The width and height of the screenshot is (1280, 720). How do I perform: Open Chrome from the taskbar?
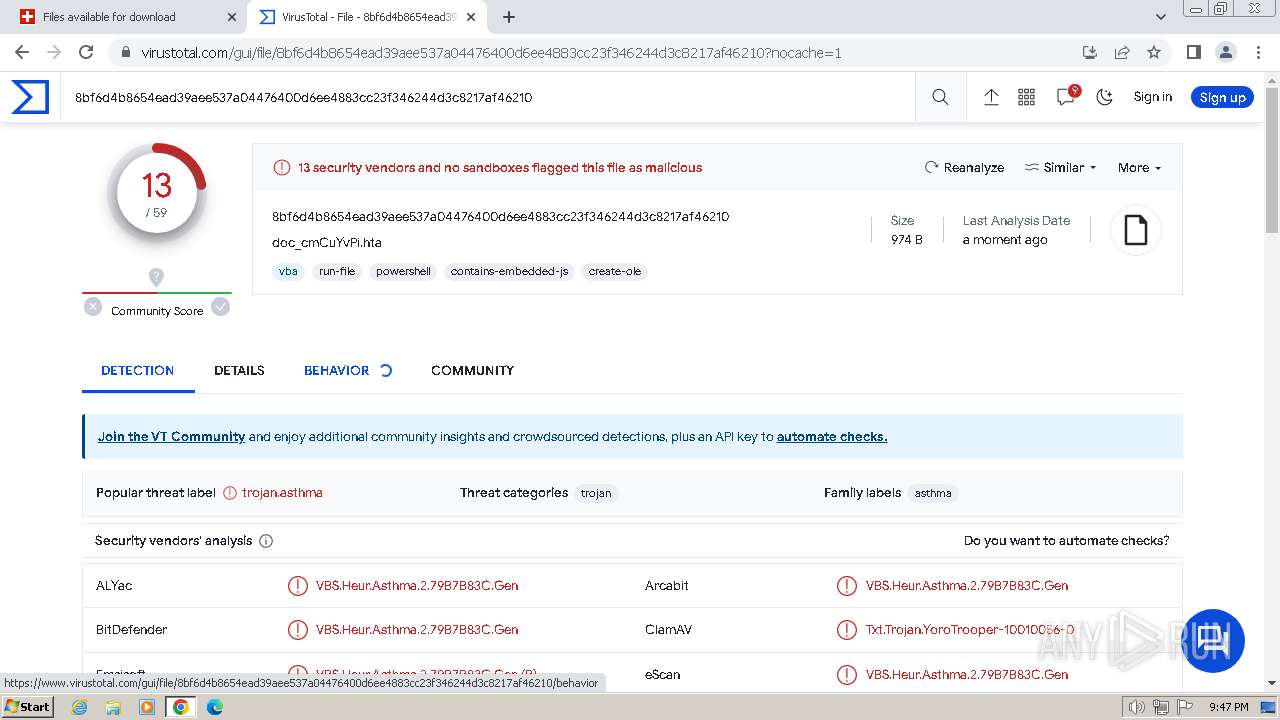[x=180, y=707]
